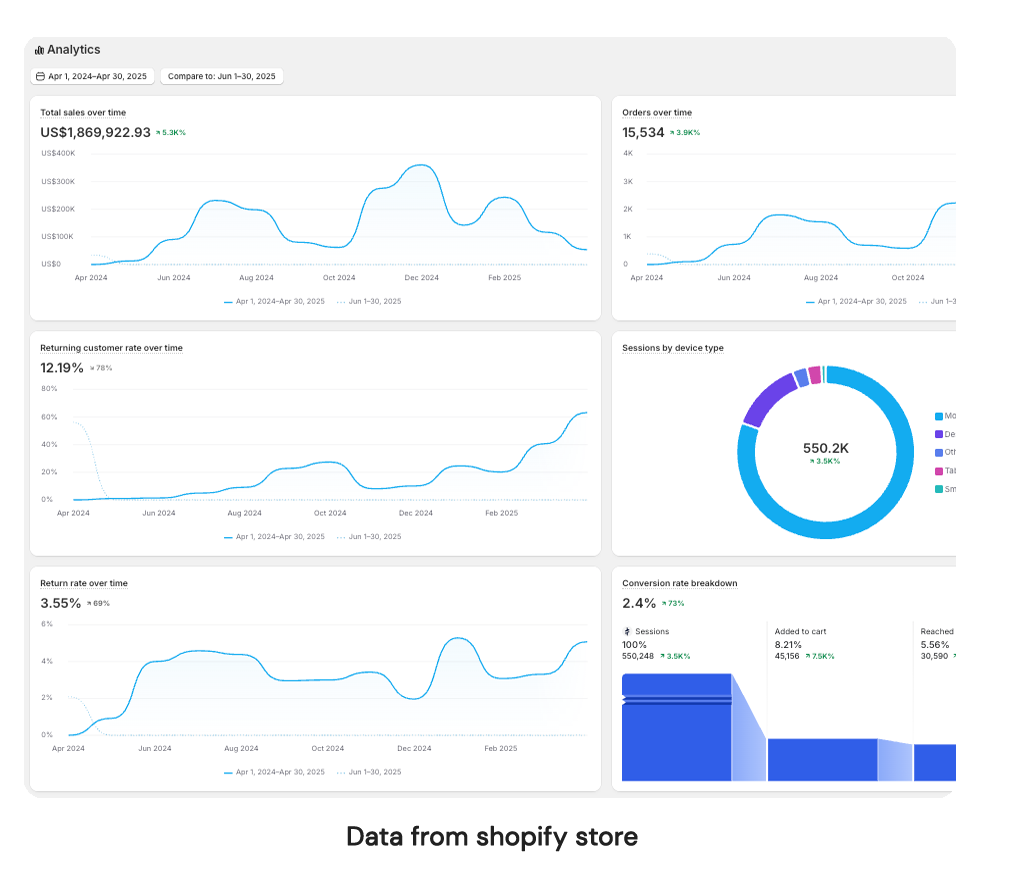Open the Returning customer rate over time report
Screen dimensions: 1012x874
point(111,348)
